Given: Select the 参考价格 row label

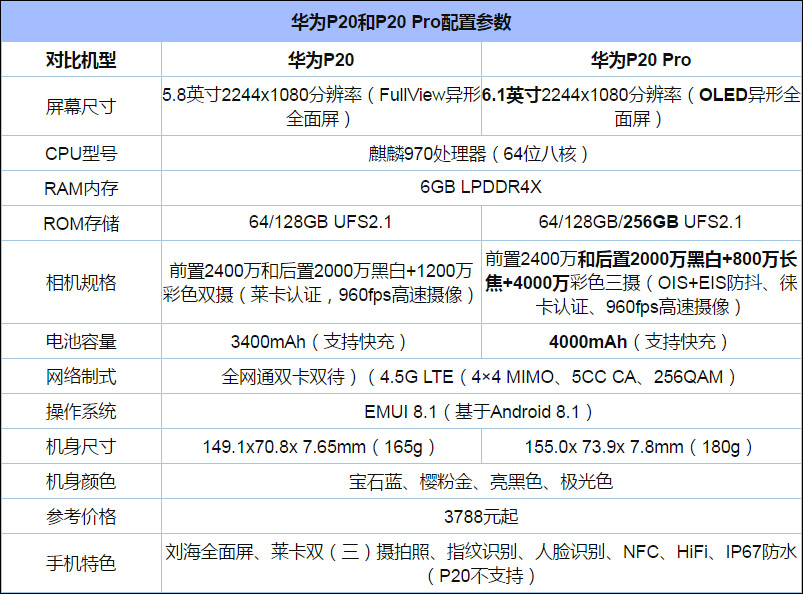Looking at the screenshot, I should click(x=81, y=516).
